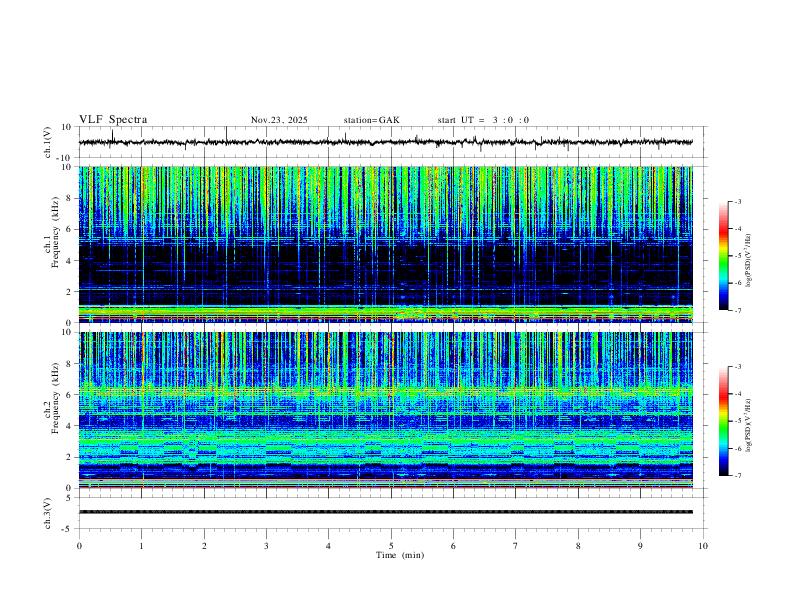Click the ch.3 black signal band

coord(386,512)
